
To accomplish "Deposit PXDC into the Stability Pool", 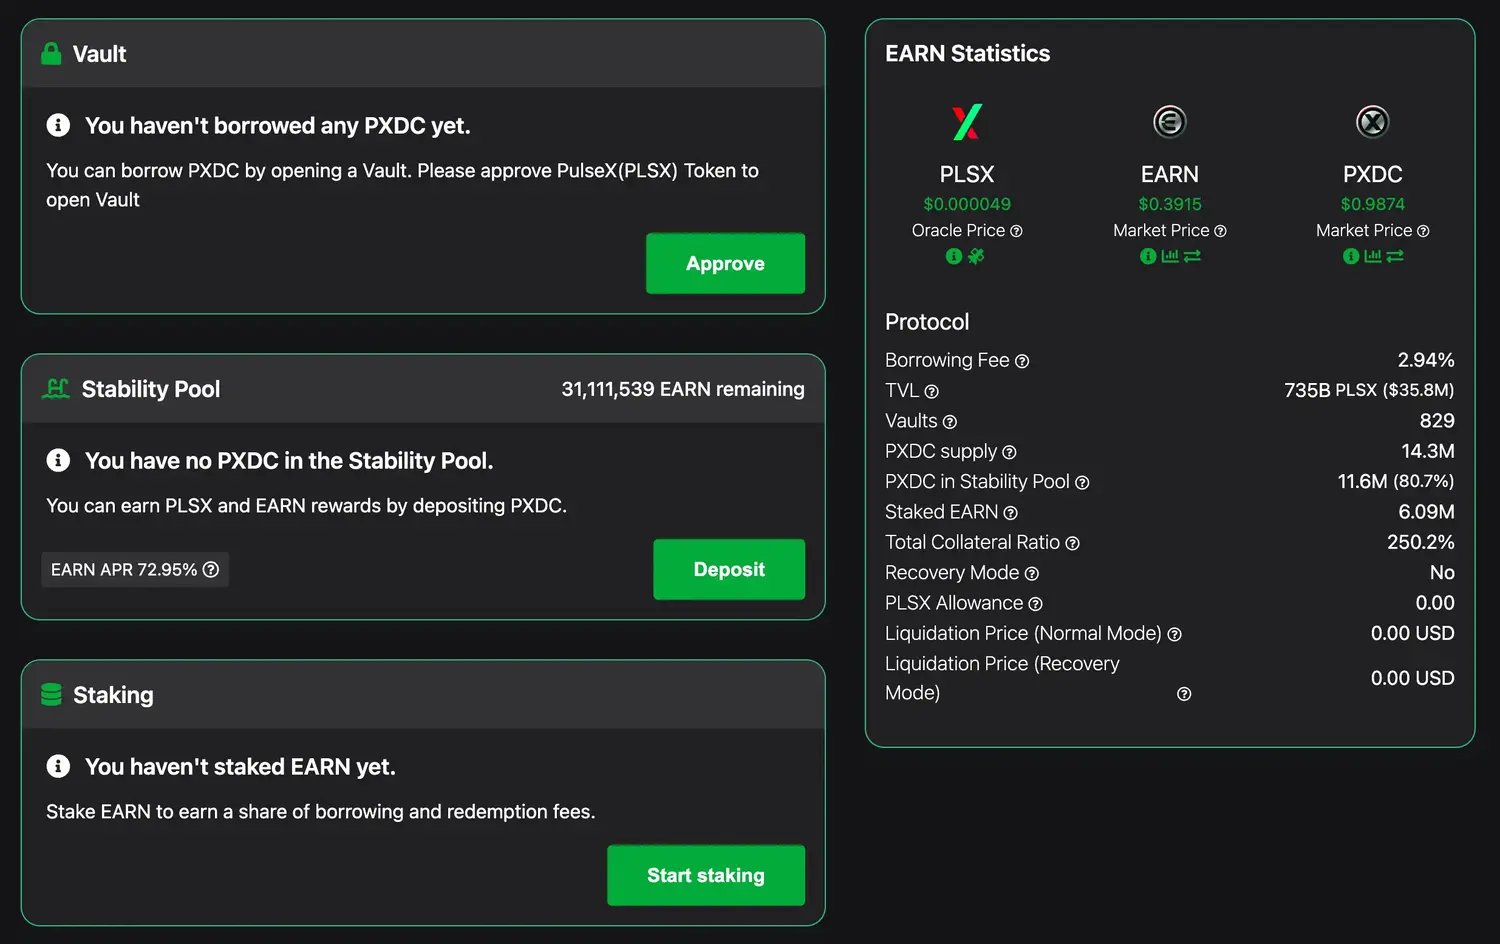I will point(729,569).
